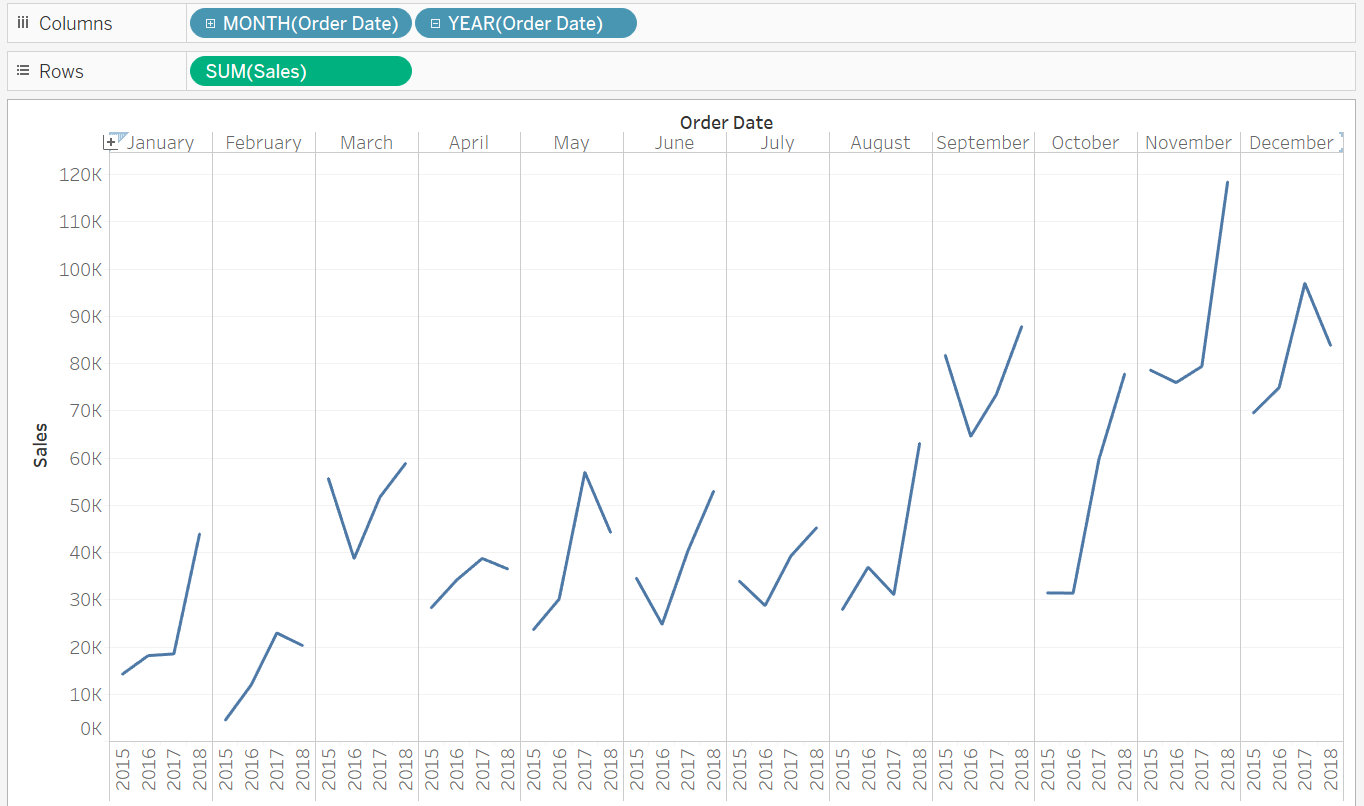
Task: Click the Order Date header title
Action: [726, 122]
